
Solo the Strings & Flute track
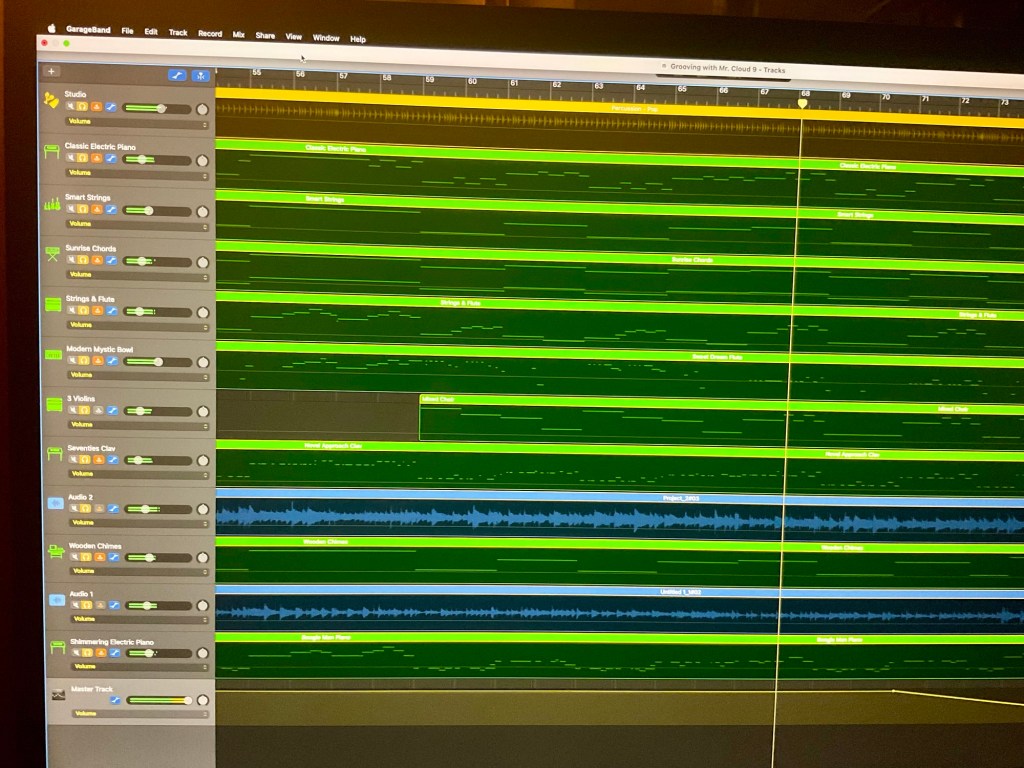85,311
